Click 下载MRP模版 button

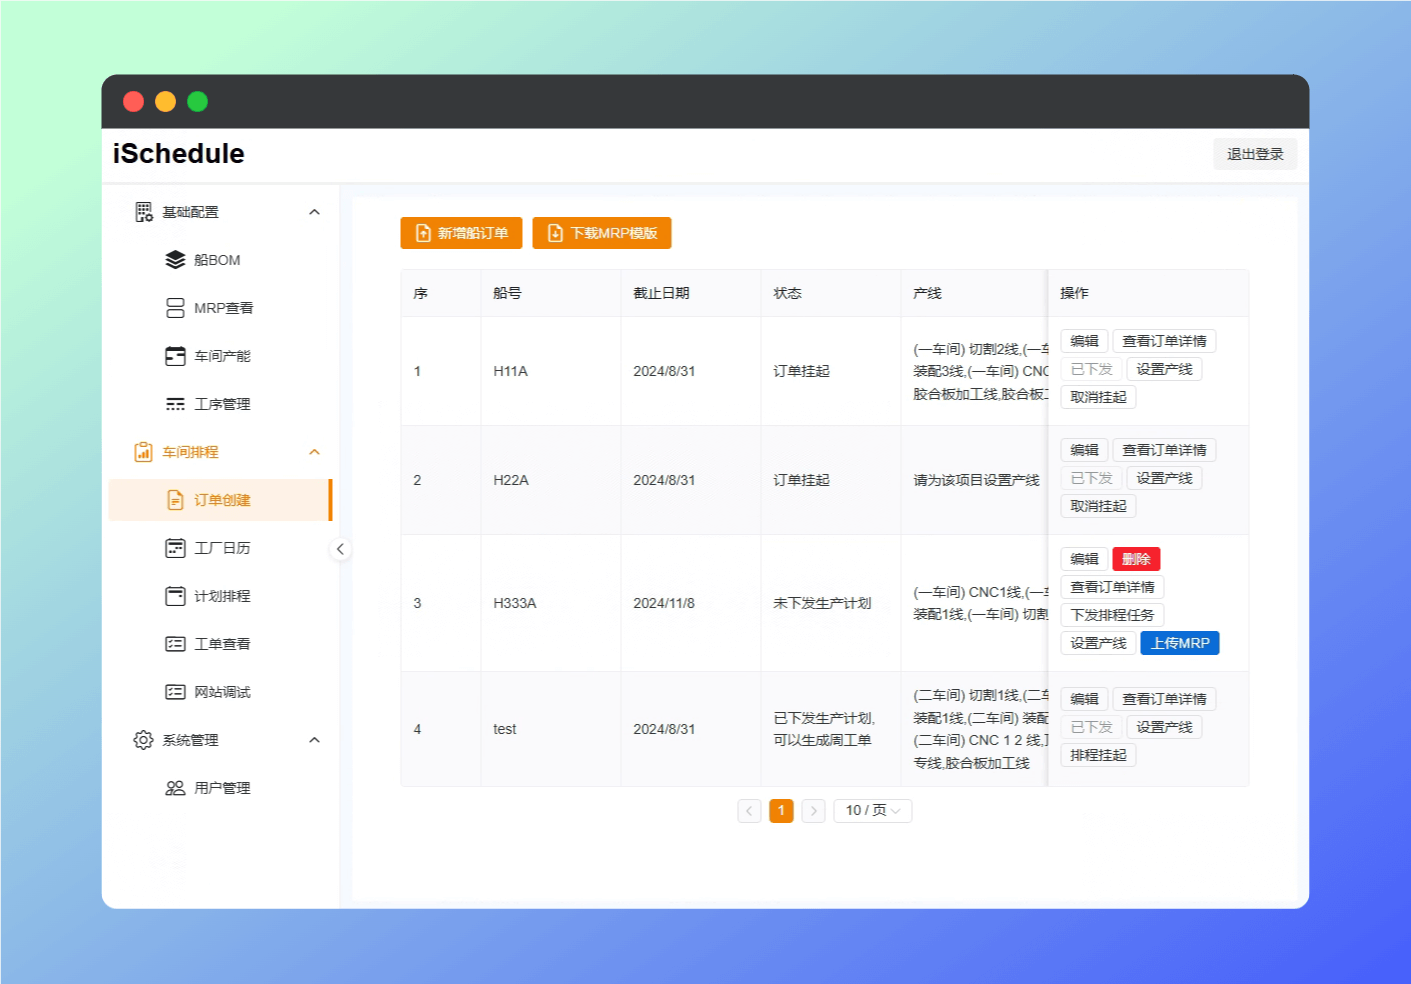pos(602,233)
